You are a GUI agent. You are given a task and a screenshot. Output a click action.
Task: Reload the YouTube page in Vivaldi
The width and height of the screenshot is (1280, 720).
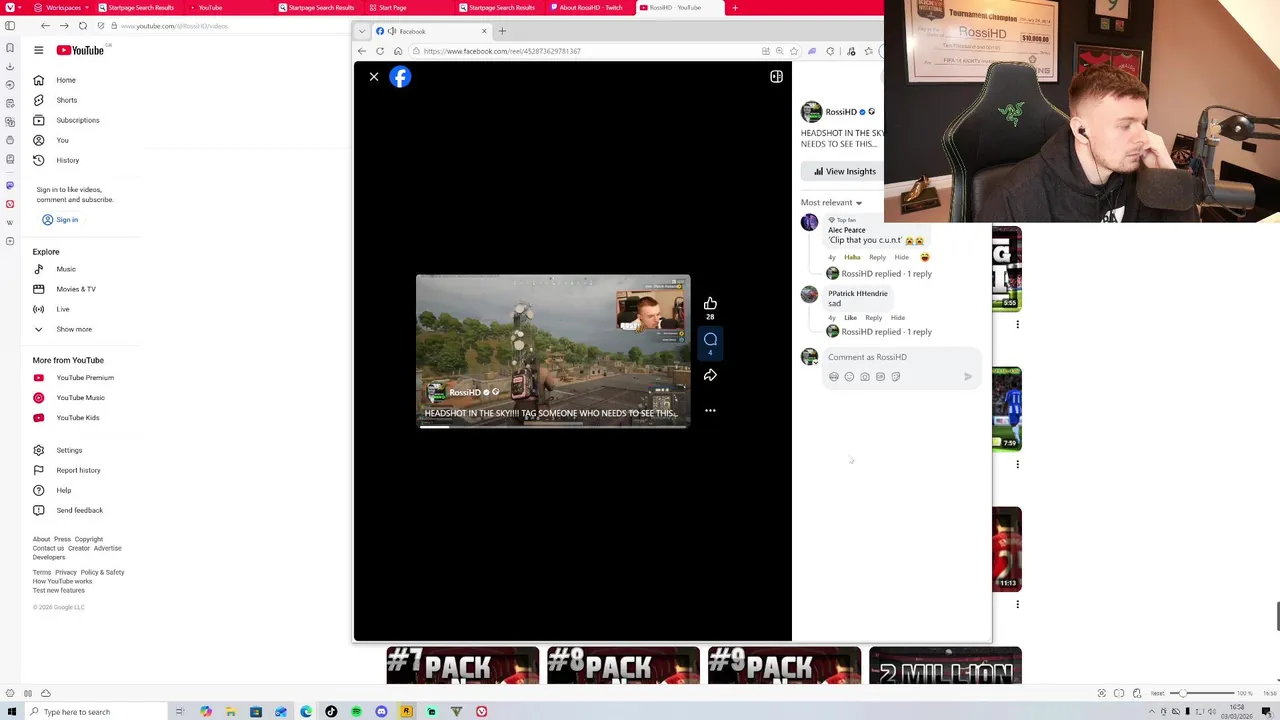coord(83,26)
